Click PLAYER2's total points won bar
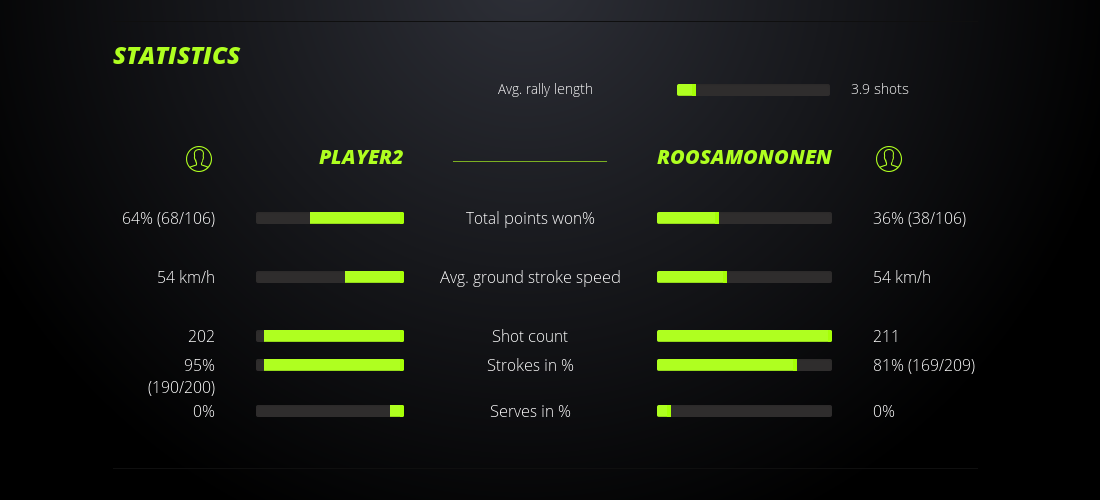Viewport: 1100px width, 500px height. click(330, 218)
